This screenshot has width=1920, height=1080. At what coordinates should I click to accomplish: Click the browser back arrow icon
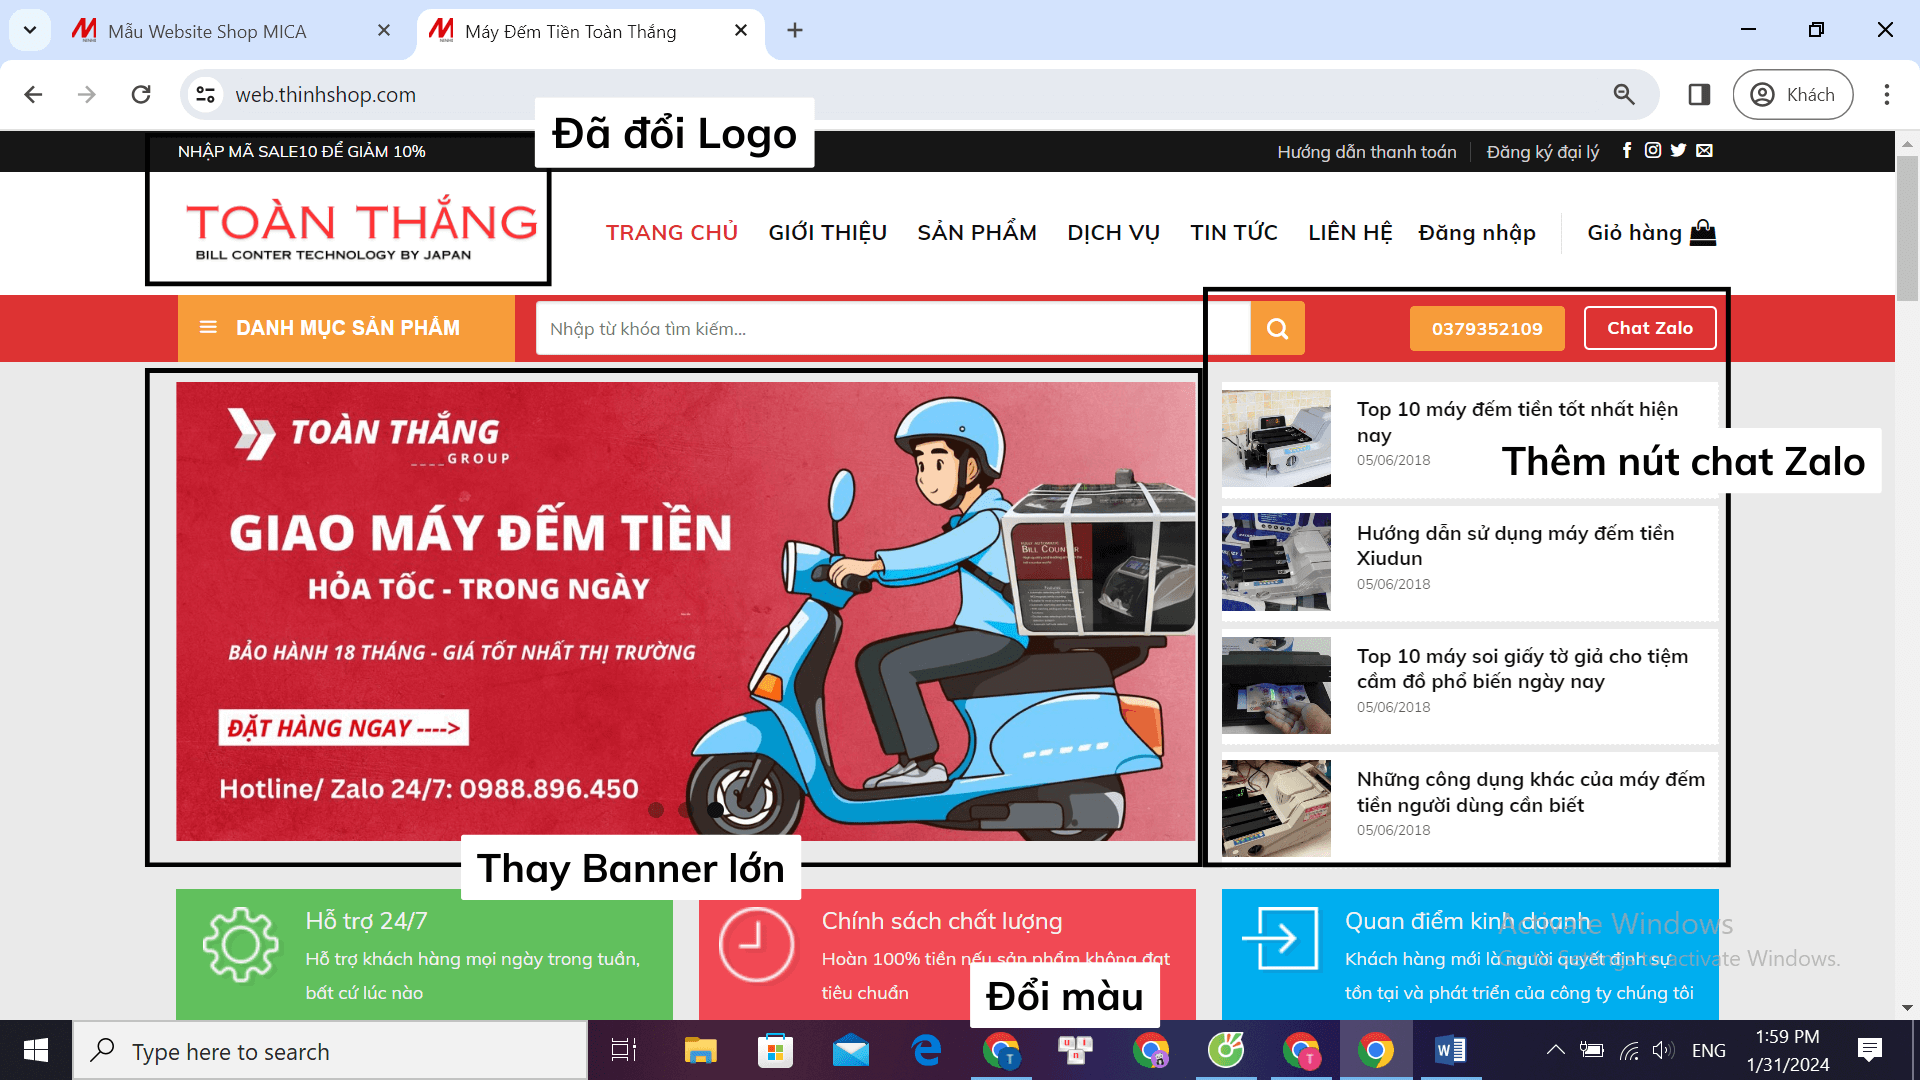pyautogui.click(x=33, y=94)
